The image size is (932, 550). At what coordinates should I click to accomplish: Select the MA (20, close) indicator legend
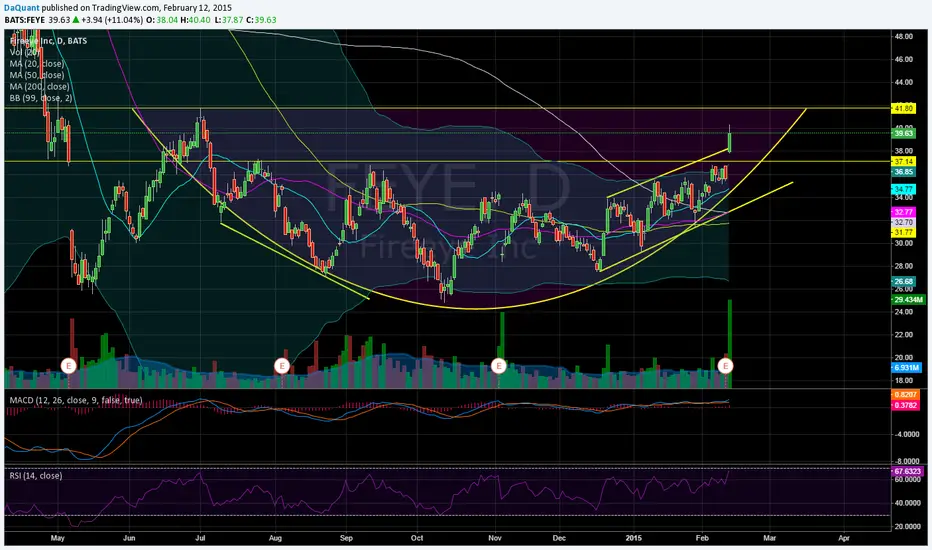(x=36, y=64)
